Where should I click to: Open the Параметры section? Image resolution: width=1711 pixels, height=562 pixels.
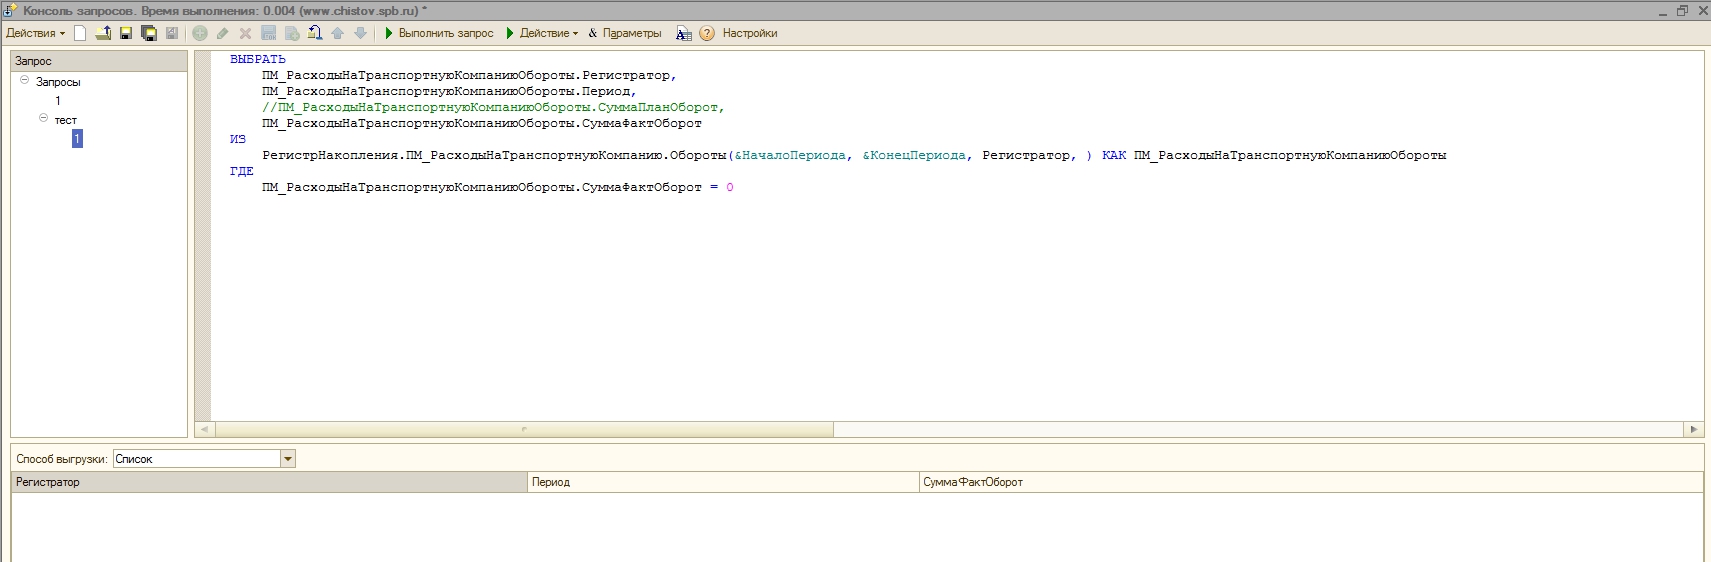[x=625, y=33]
